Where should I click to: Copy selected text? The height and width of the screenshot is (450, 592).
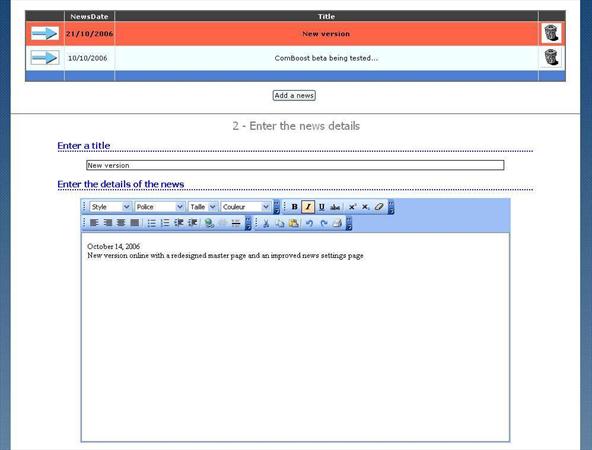pos(280,223)
